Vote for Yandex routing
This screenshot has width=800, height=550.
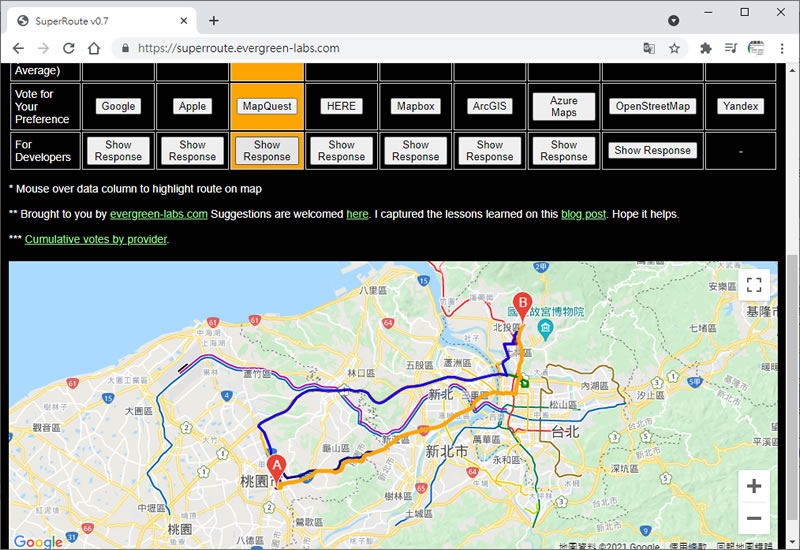740,106
